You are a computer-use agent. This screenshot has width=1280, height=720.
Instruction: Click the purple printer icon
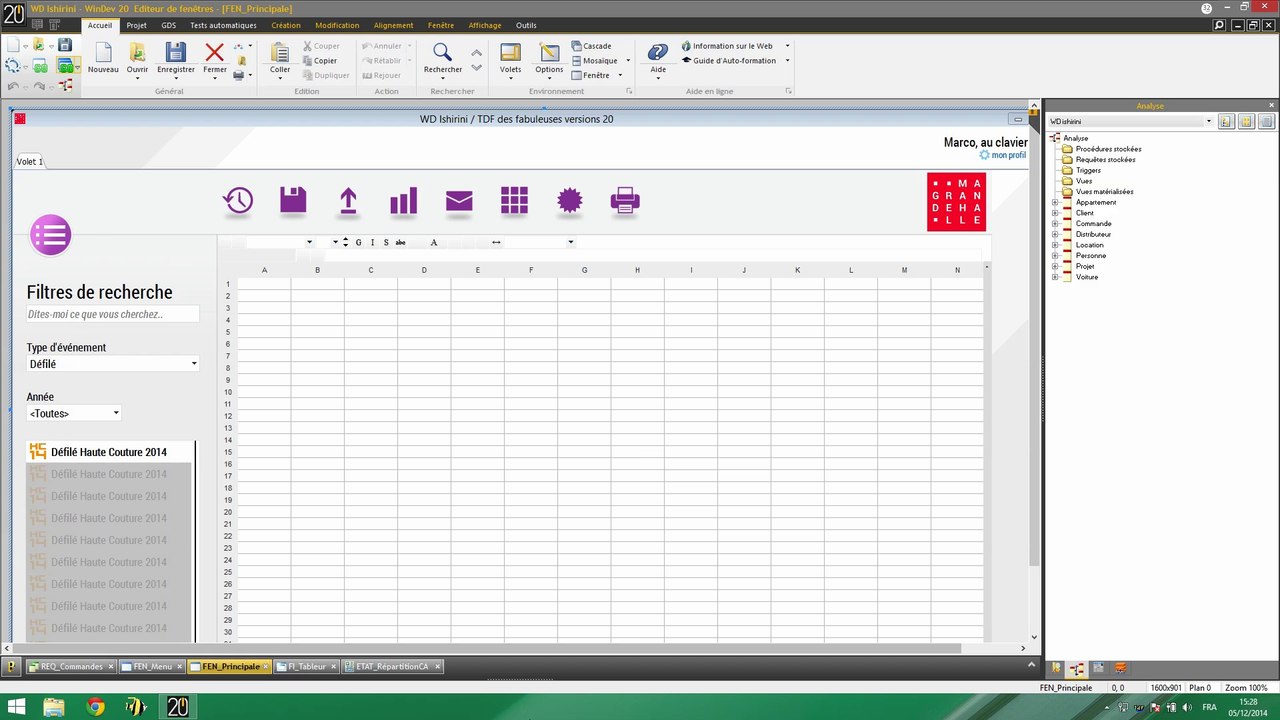(x=625, y=201)
